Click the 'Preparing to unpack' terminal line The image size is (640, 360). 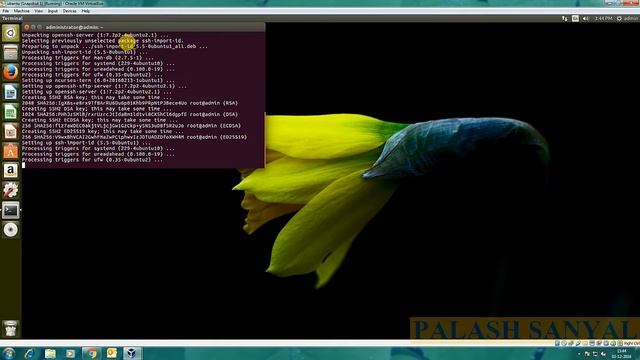pos(115,47)
